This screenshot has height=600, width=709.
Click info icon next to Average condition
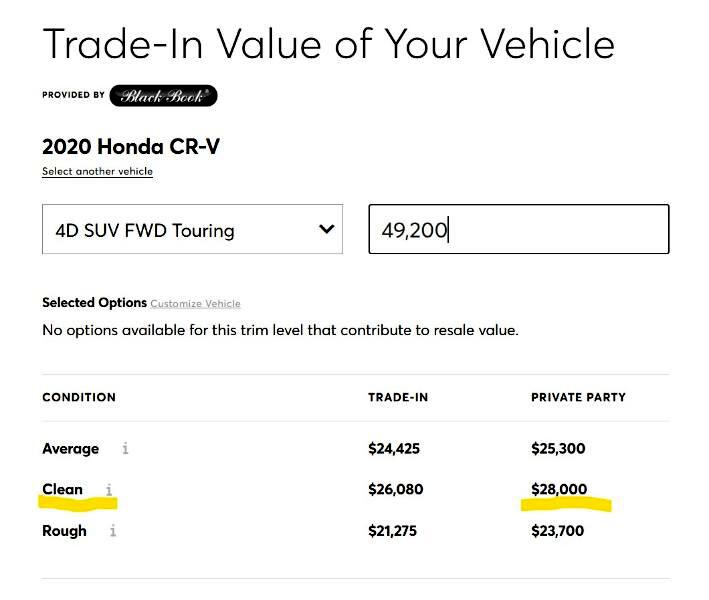125,449
